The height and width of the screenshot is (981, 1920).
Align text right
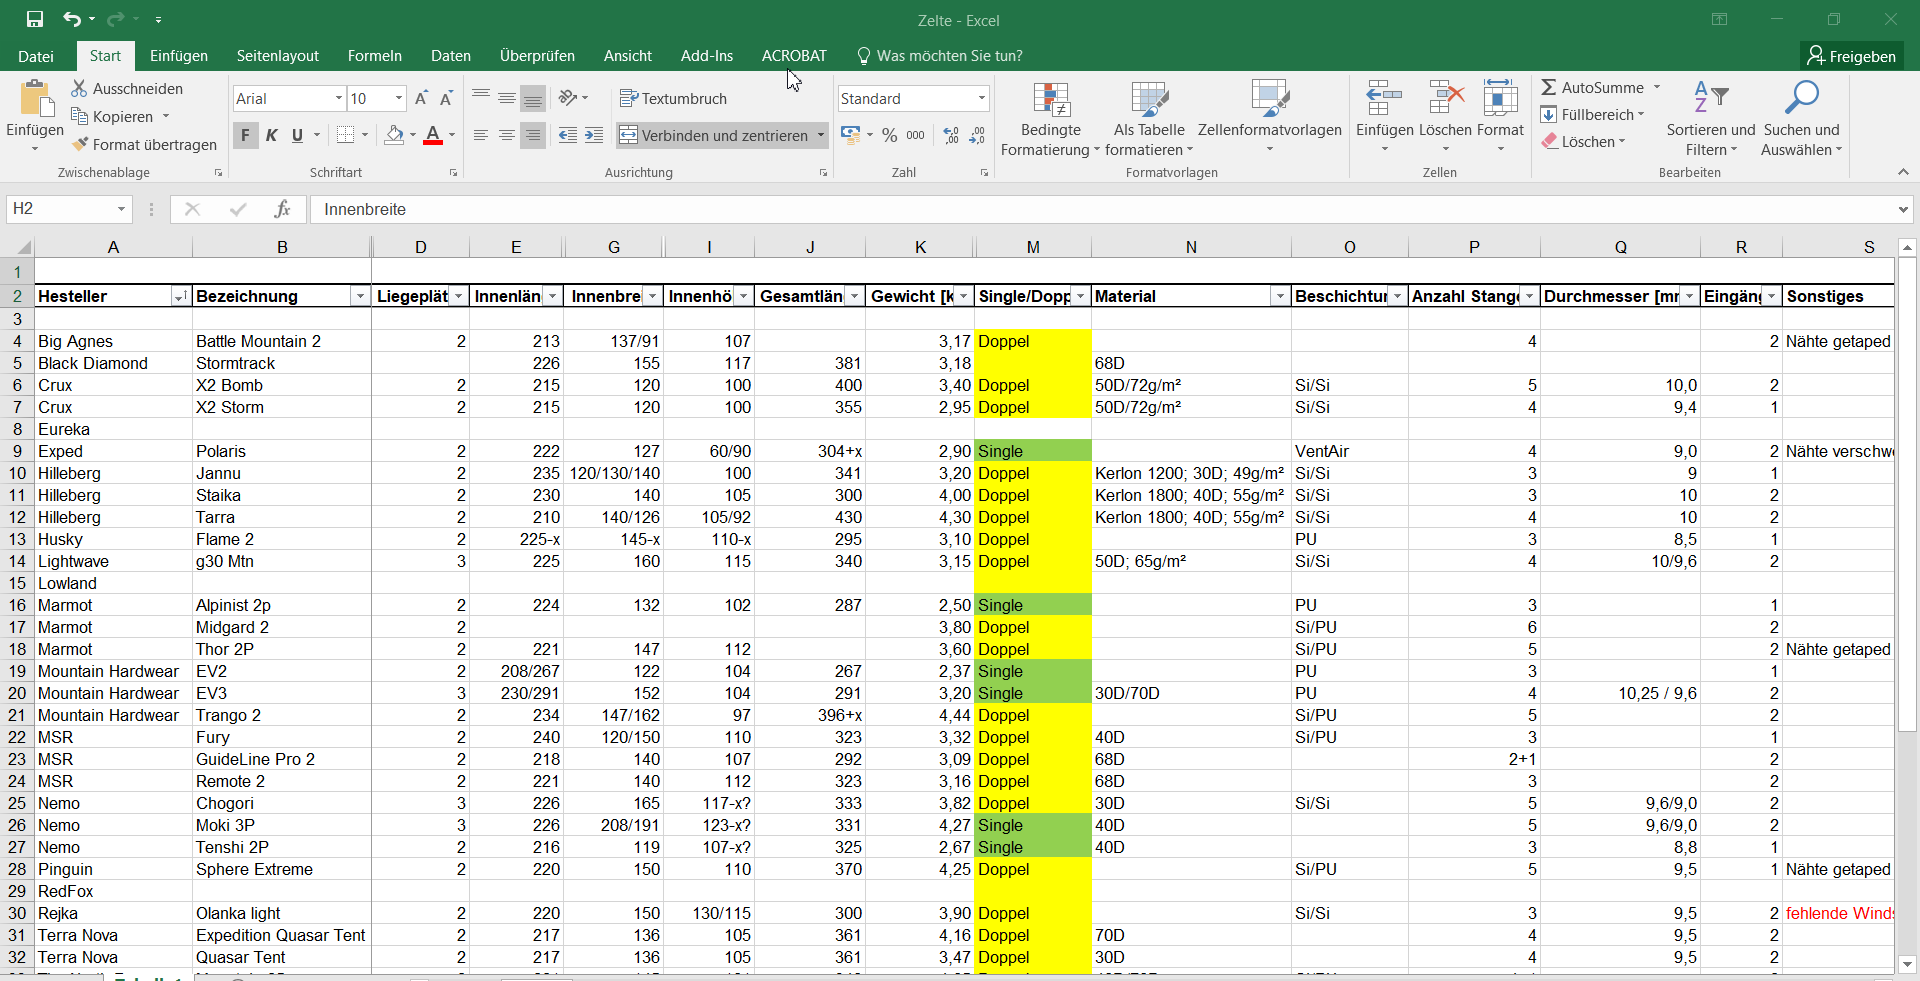pos(533,134)
